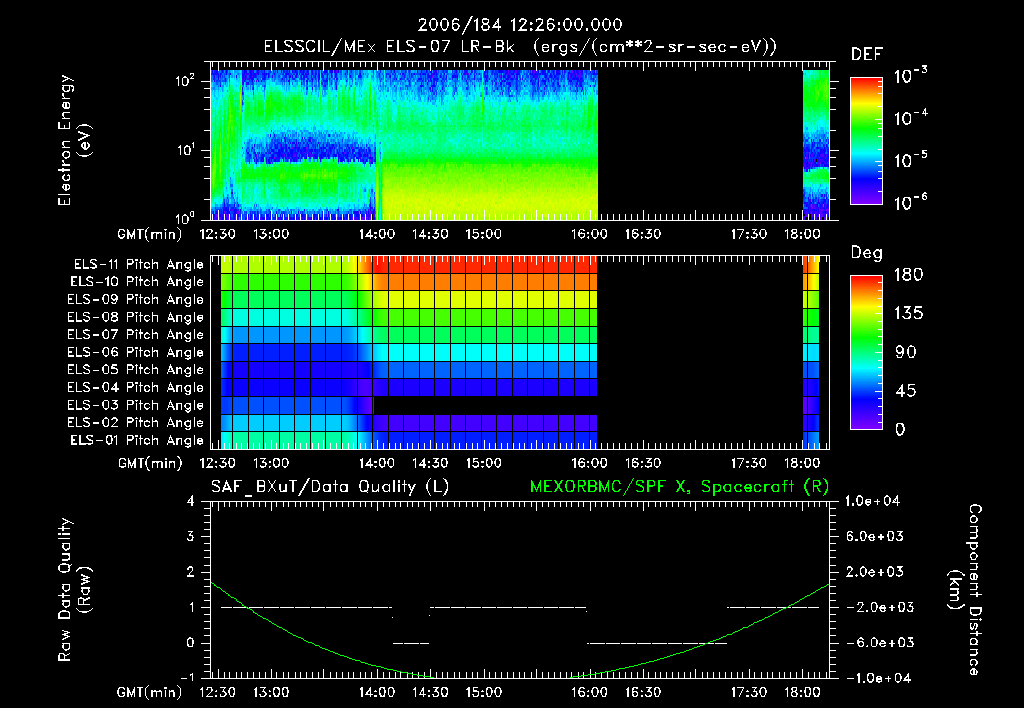Image resolution: width=1024 pixels, height=708 pixels.
Task: Click the "ELS-05 Pitch Angle" row label
Action: [x=135, y=370]
